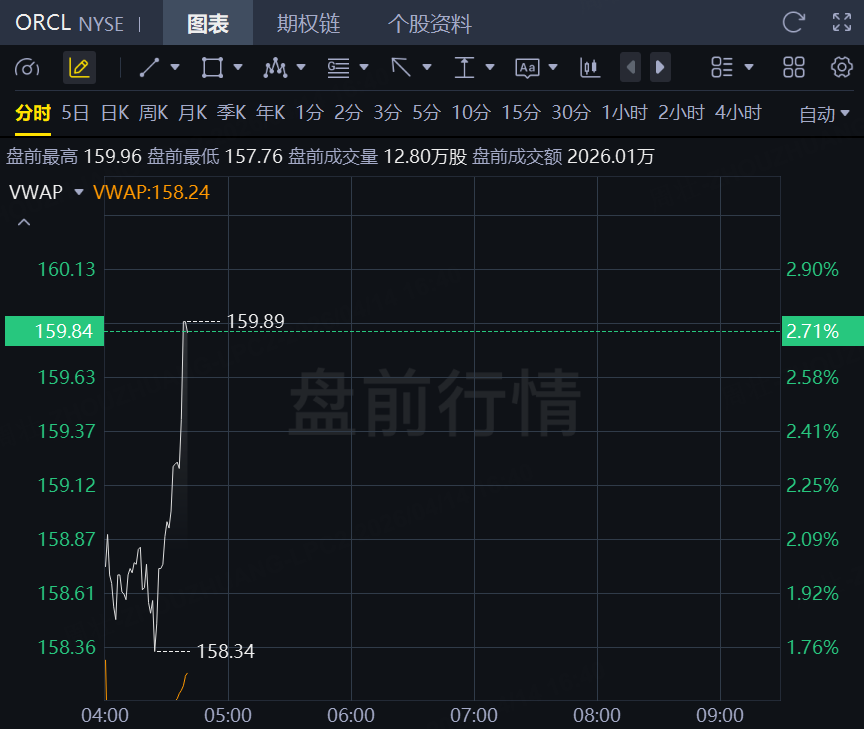The width and height of the screenshot is (864, 729).
Task: Open the line tool dropdown arrow
Action: (175, 67)
